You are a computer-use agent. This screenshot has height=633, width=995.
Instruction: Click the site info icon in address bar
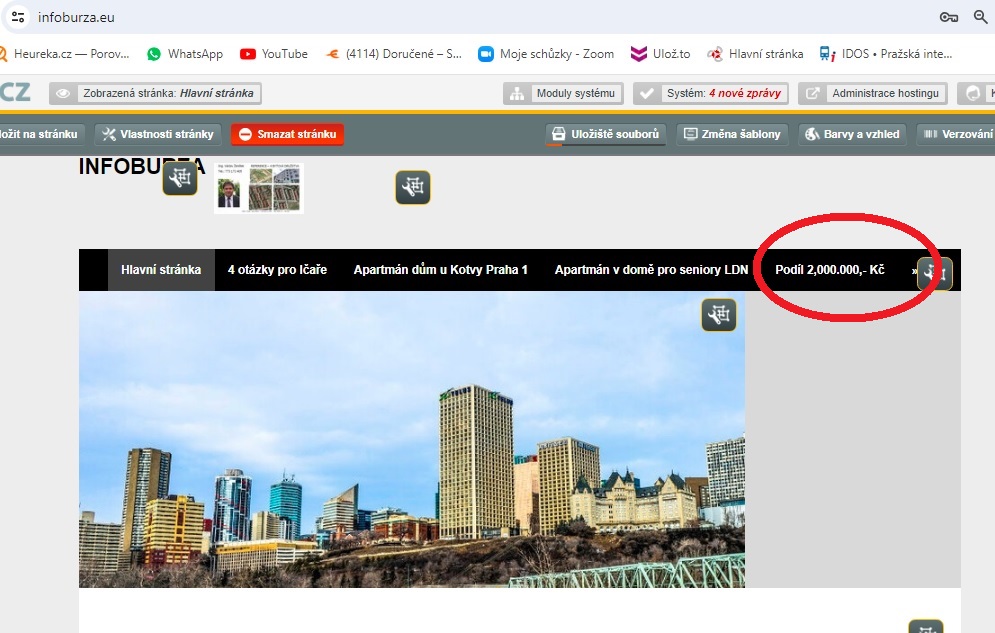click(17, 17)
